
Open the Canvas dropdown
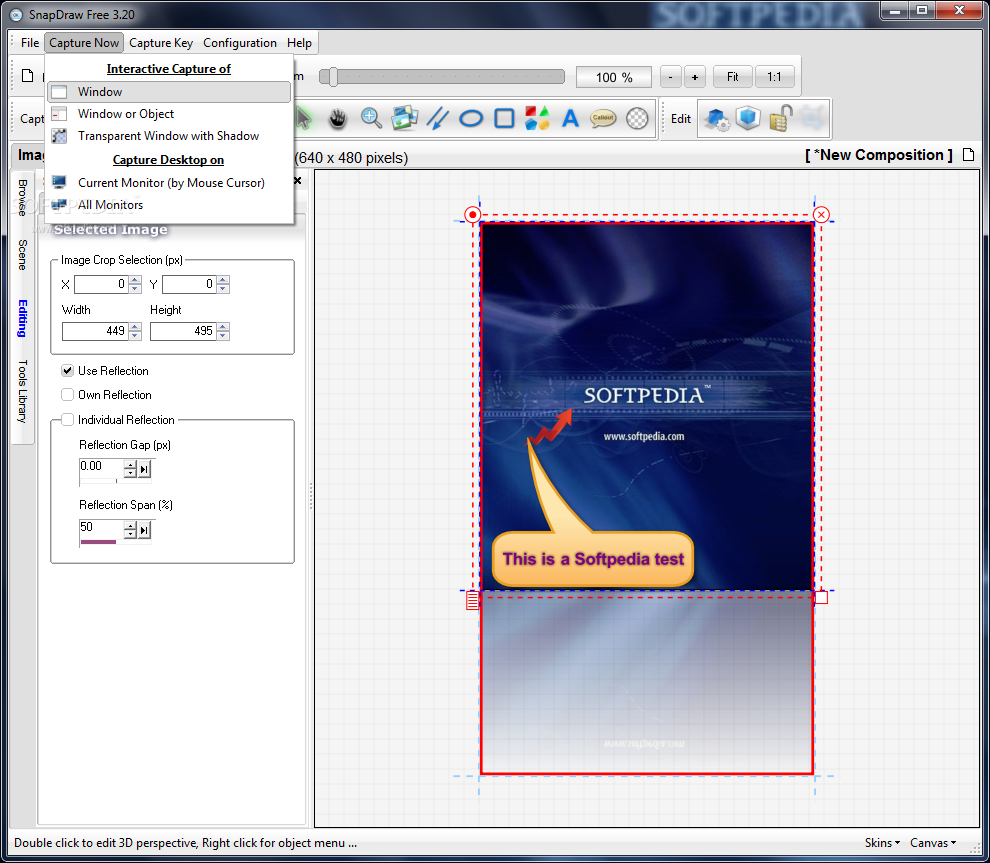click(x=933, y=843)
